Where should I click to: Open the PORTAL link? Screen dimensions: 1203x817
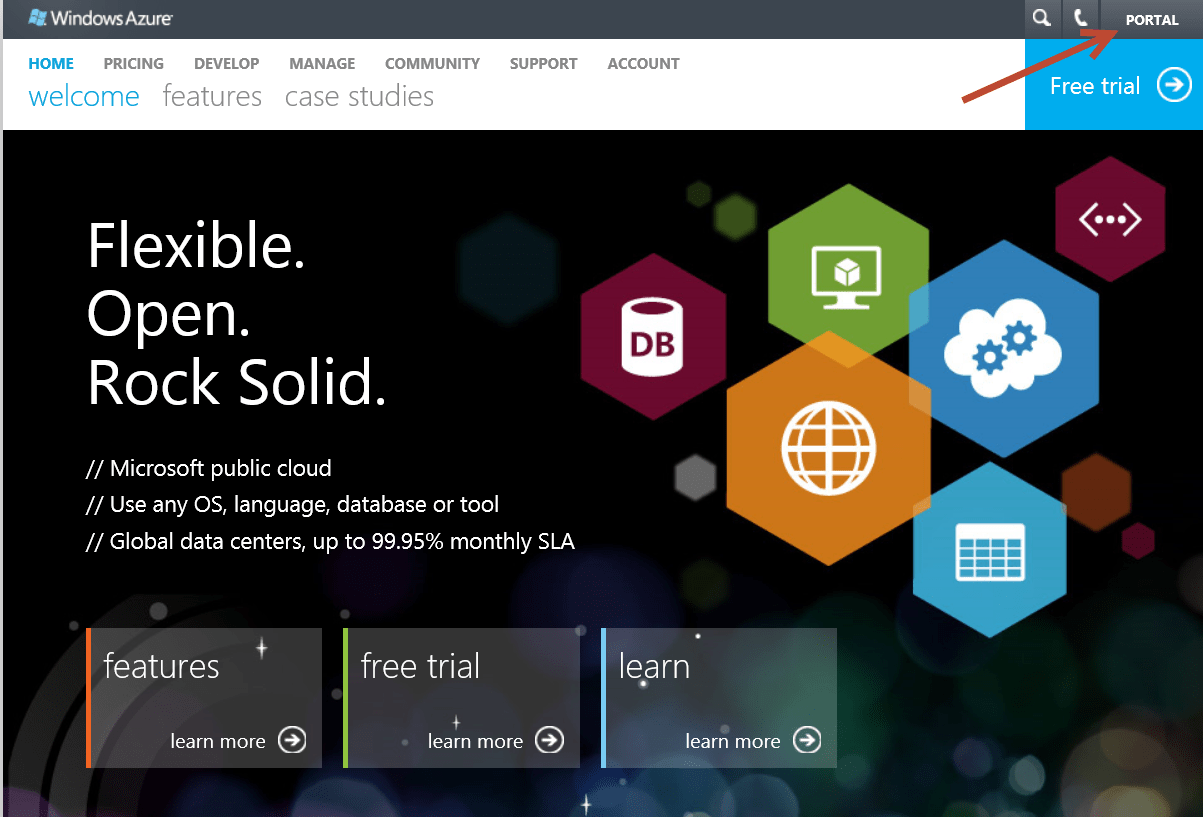1151,19
